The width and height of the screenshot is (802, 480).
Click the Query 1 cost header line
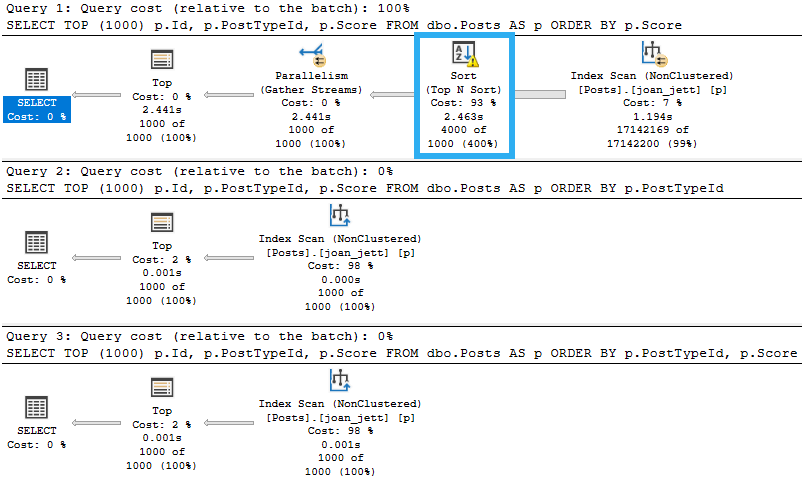208,9
